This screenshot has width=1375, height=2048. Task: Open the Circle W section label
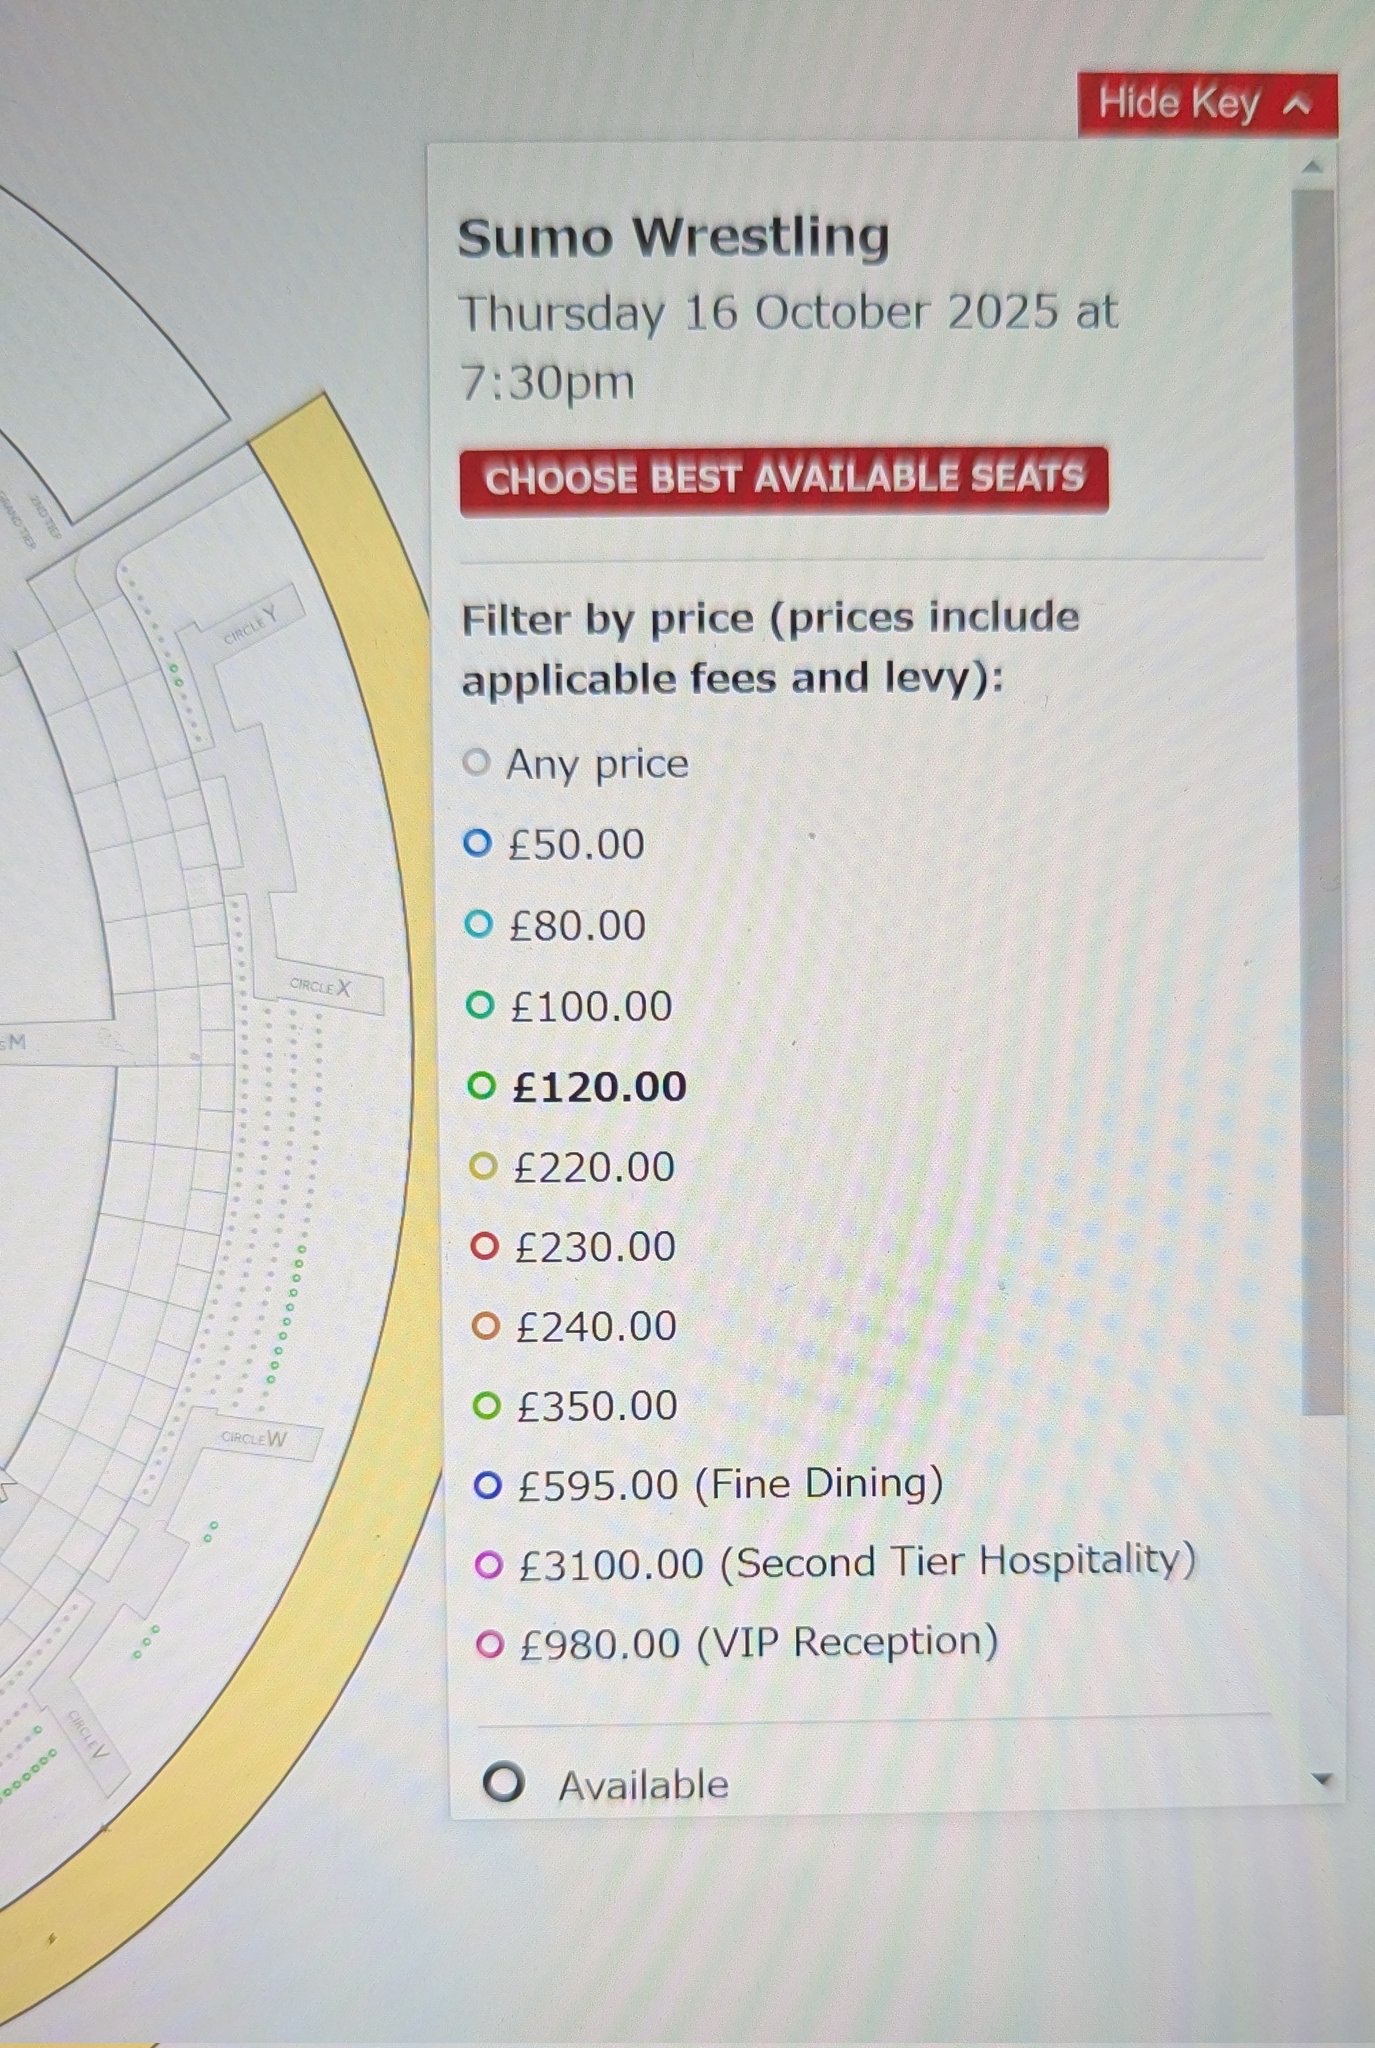tap(254, 1439)
